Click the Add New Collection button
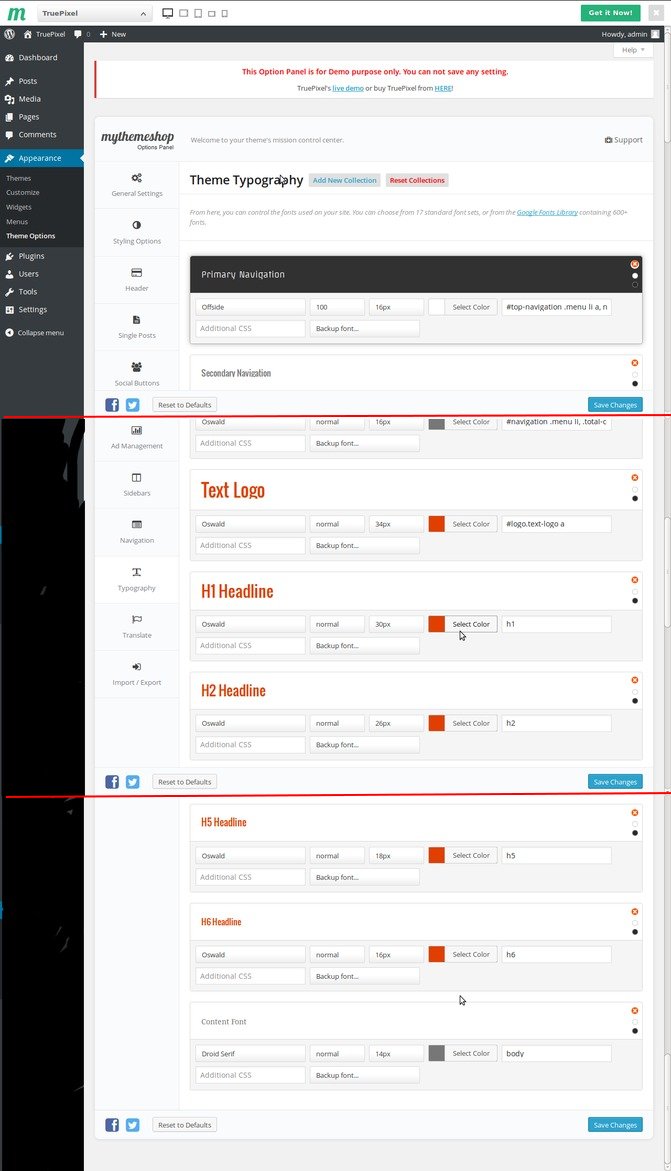 click(x=344, y=181)
